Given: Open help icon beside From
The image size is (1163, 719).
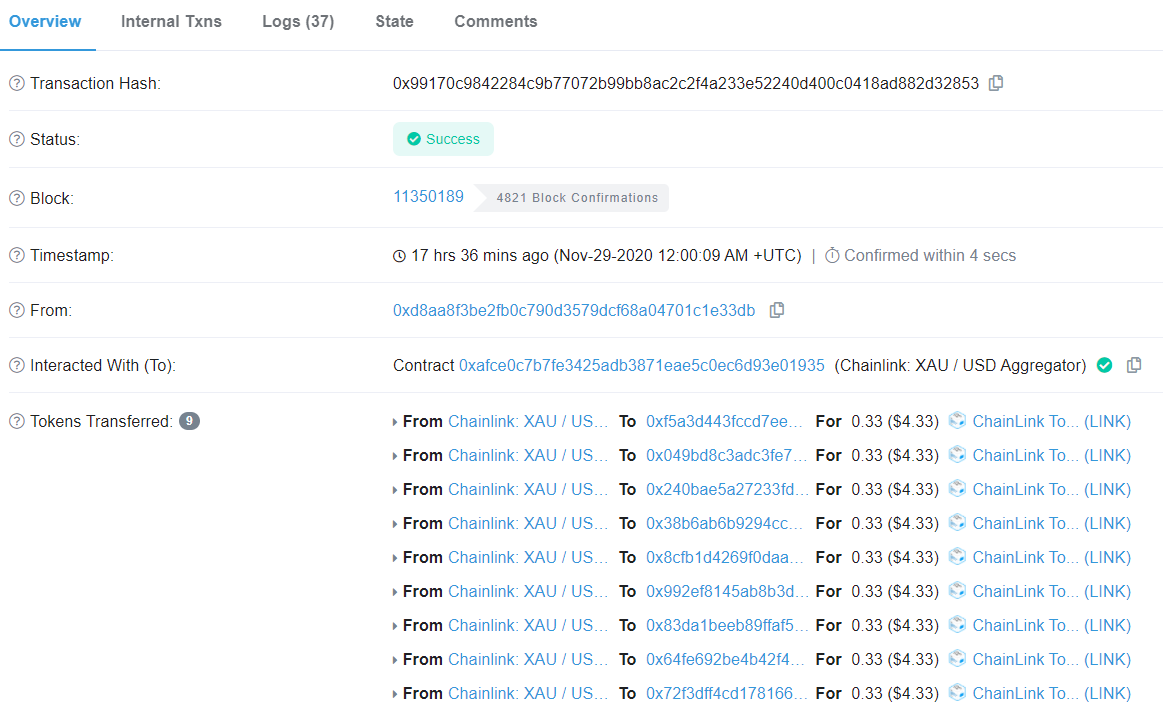Looking at the screenshot, I should pos(16,310).
